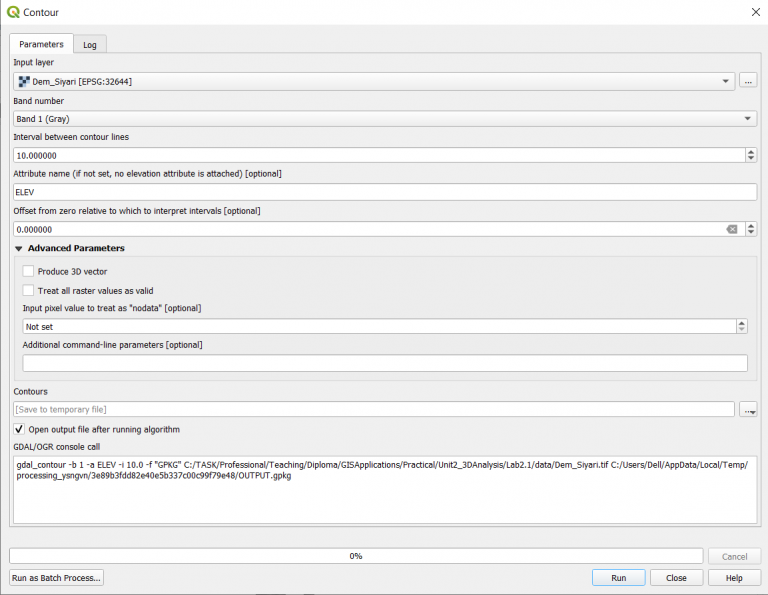Screen dimensions: 768x595
Task: Click the browse button beside Contours output
Action: [748, 409]
